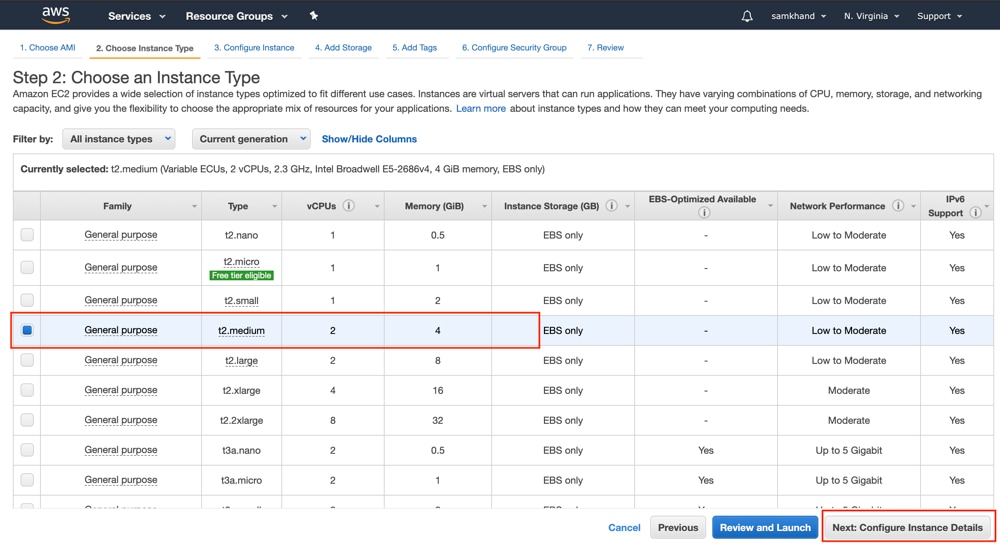This screenshot has height=546, width=1000.
Task: Switch to 6. Configure Security Group tab
Action: [x=514, y=47]
